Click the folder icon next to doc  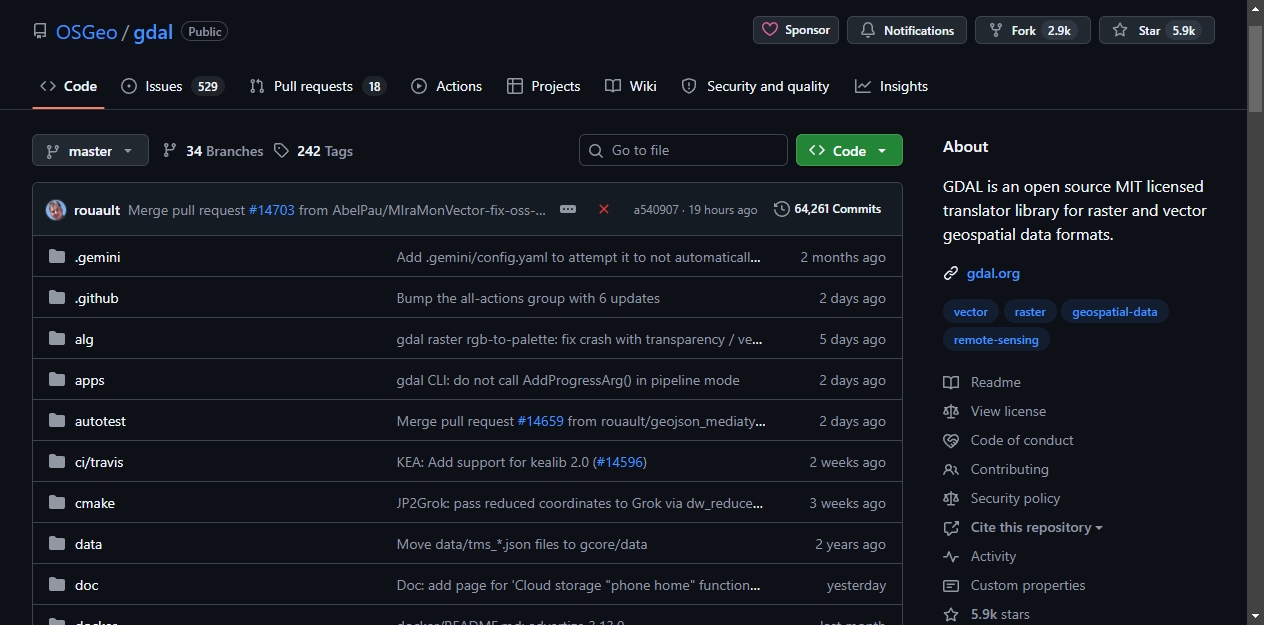[56, 585]
